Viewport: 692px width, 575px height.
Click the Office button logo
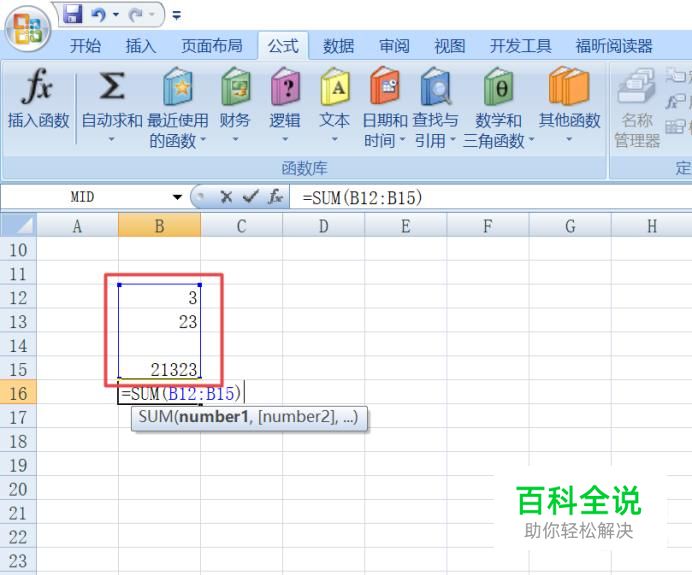pyautogui.click(x=28, y=30)
